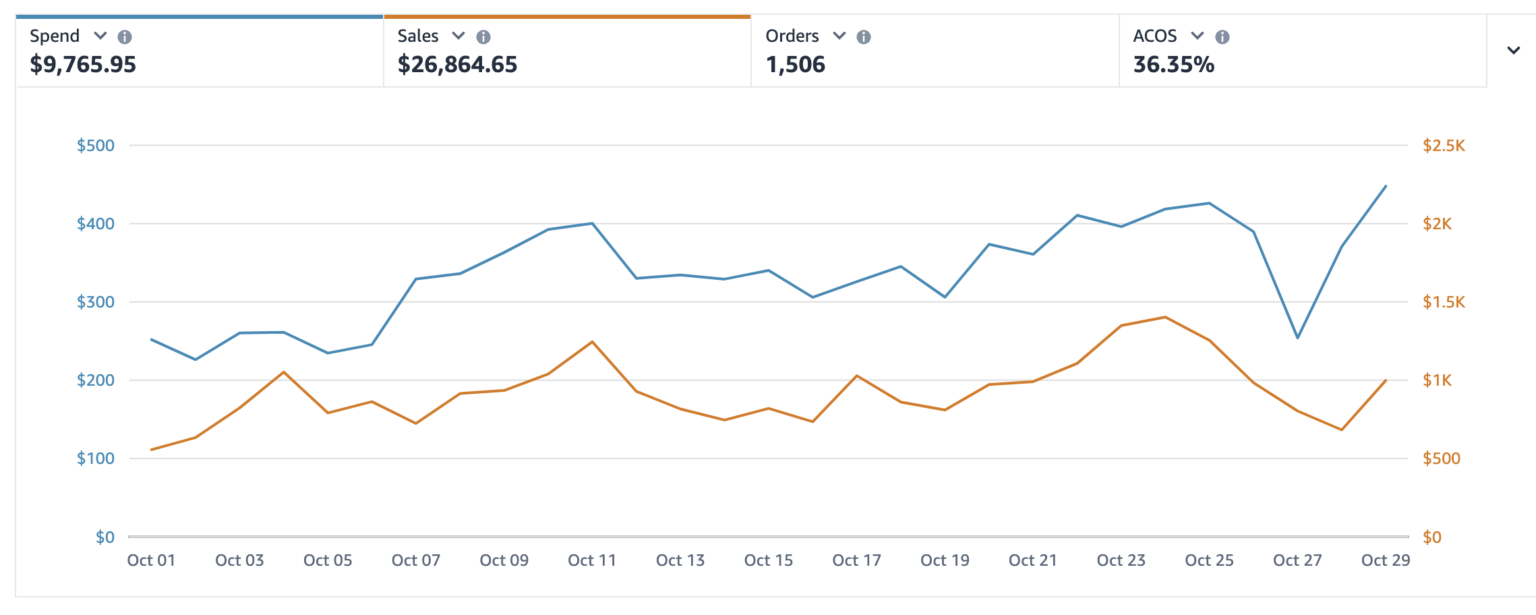Click the blue Spend color bar
Image resolution: width=1536 pixels, height=615 pixels.
(199, 16)
